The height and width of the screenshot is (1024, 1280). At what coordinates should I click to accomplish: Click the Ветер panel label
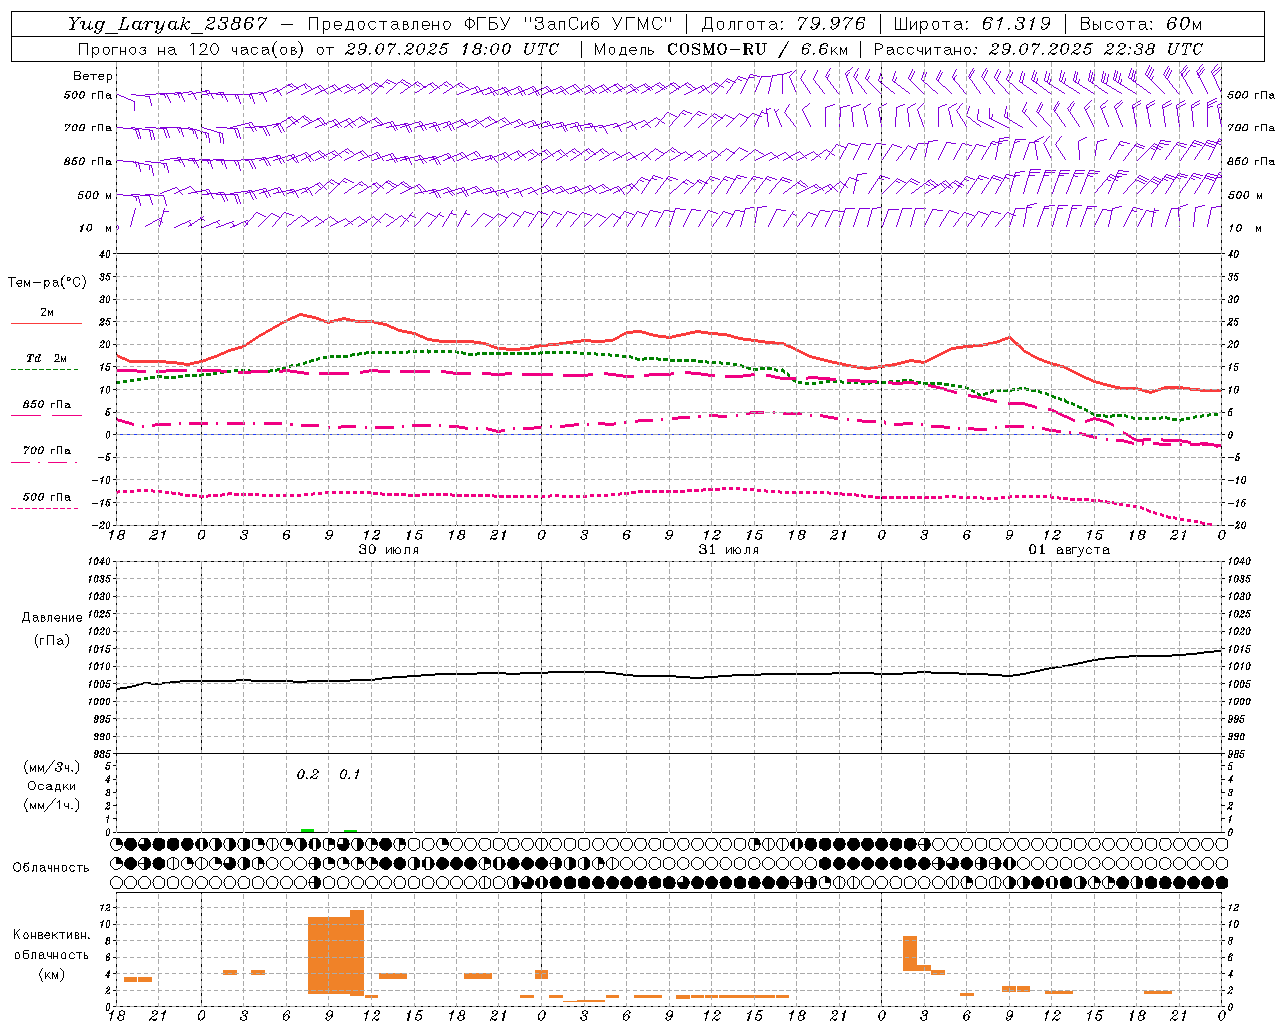(x=92, y=76)
